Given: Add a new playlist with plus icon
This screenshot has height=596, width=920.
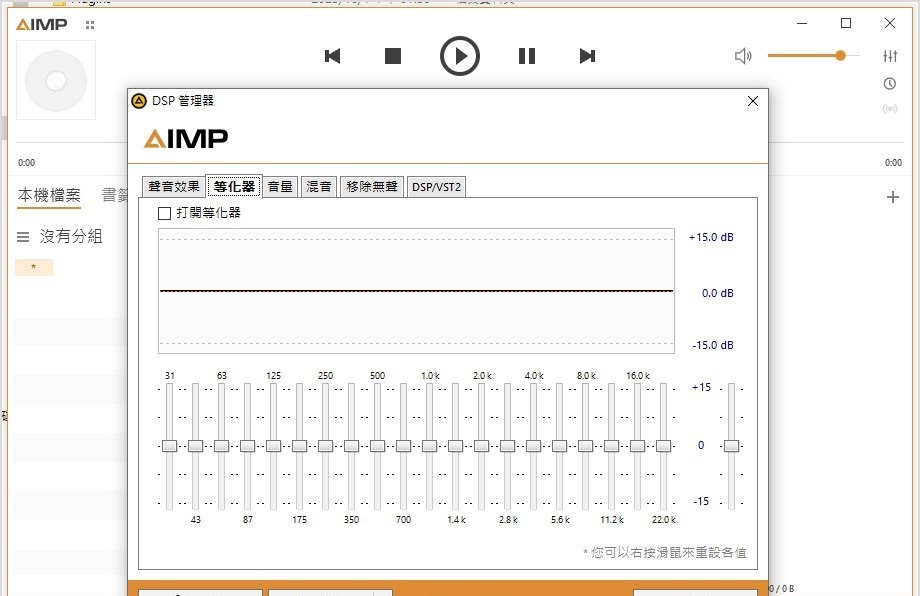Looking at the screenshot, I should pos(893,197).
